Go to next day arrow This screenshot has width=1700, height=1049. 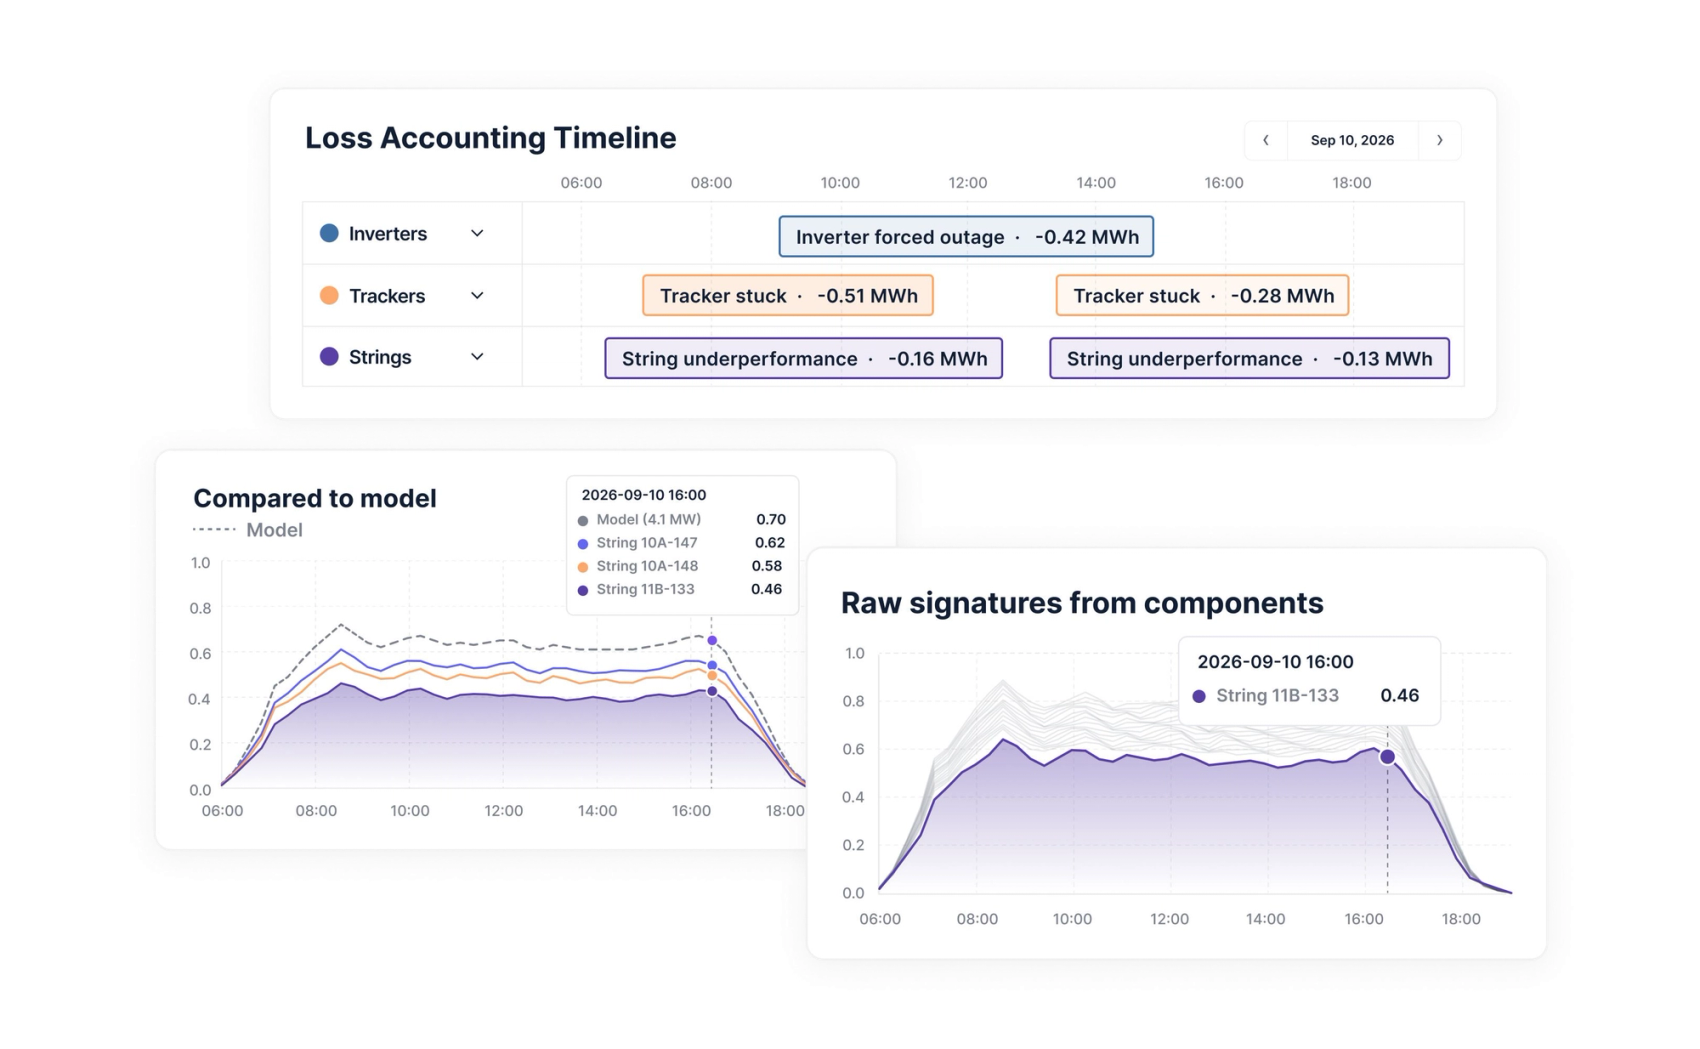(1440, 140)
